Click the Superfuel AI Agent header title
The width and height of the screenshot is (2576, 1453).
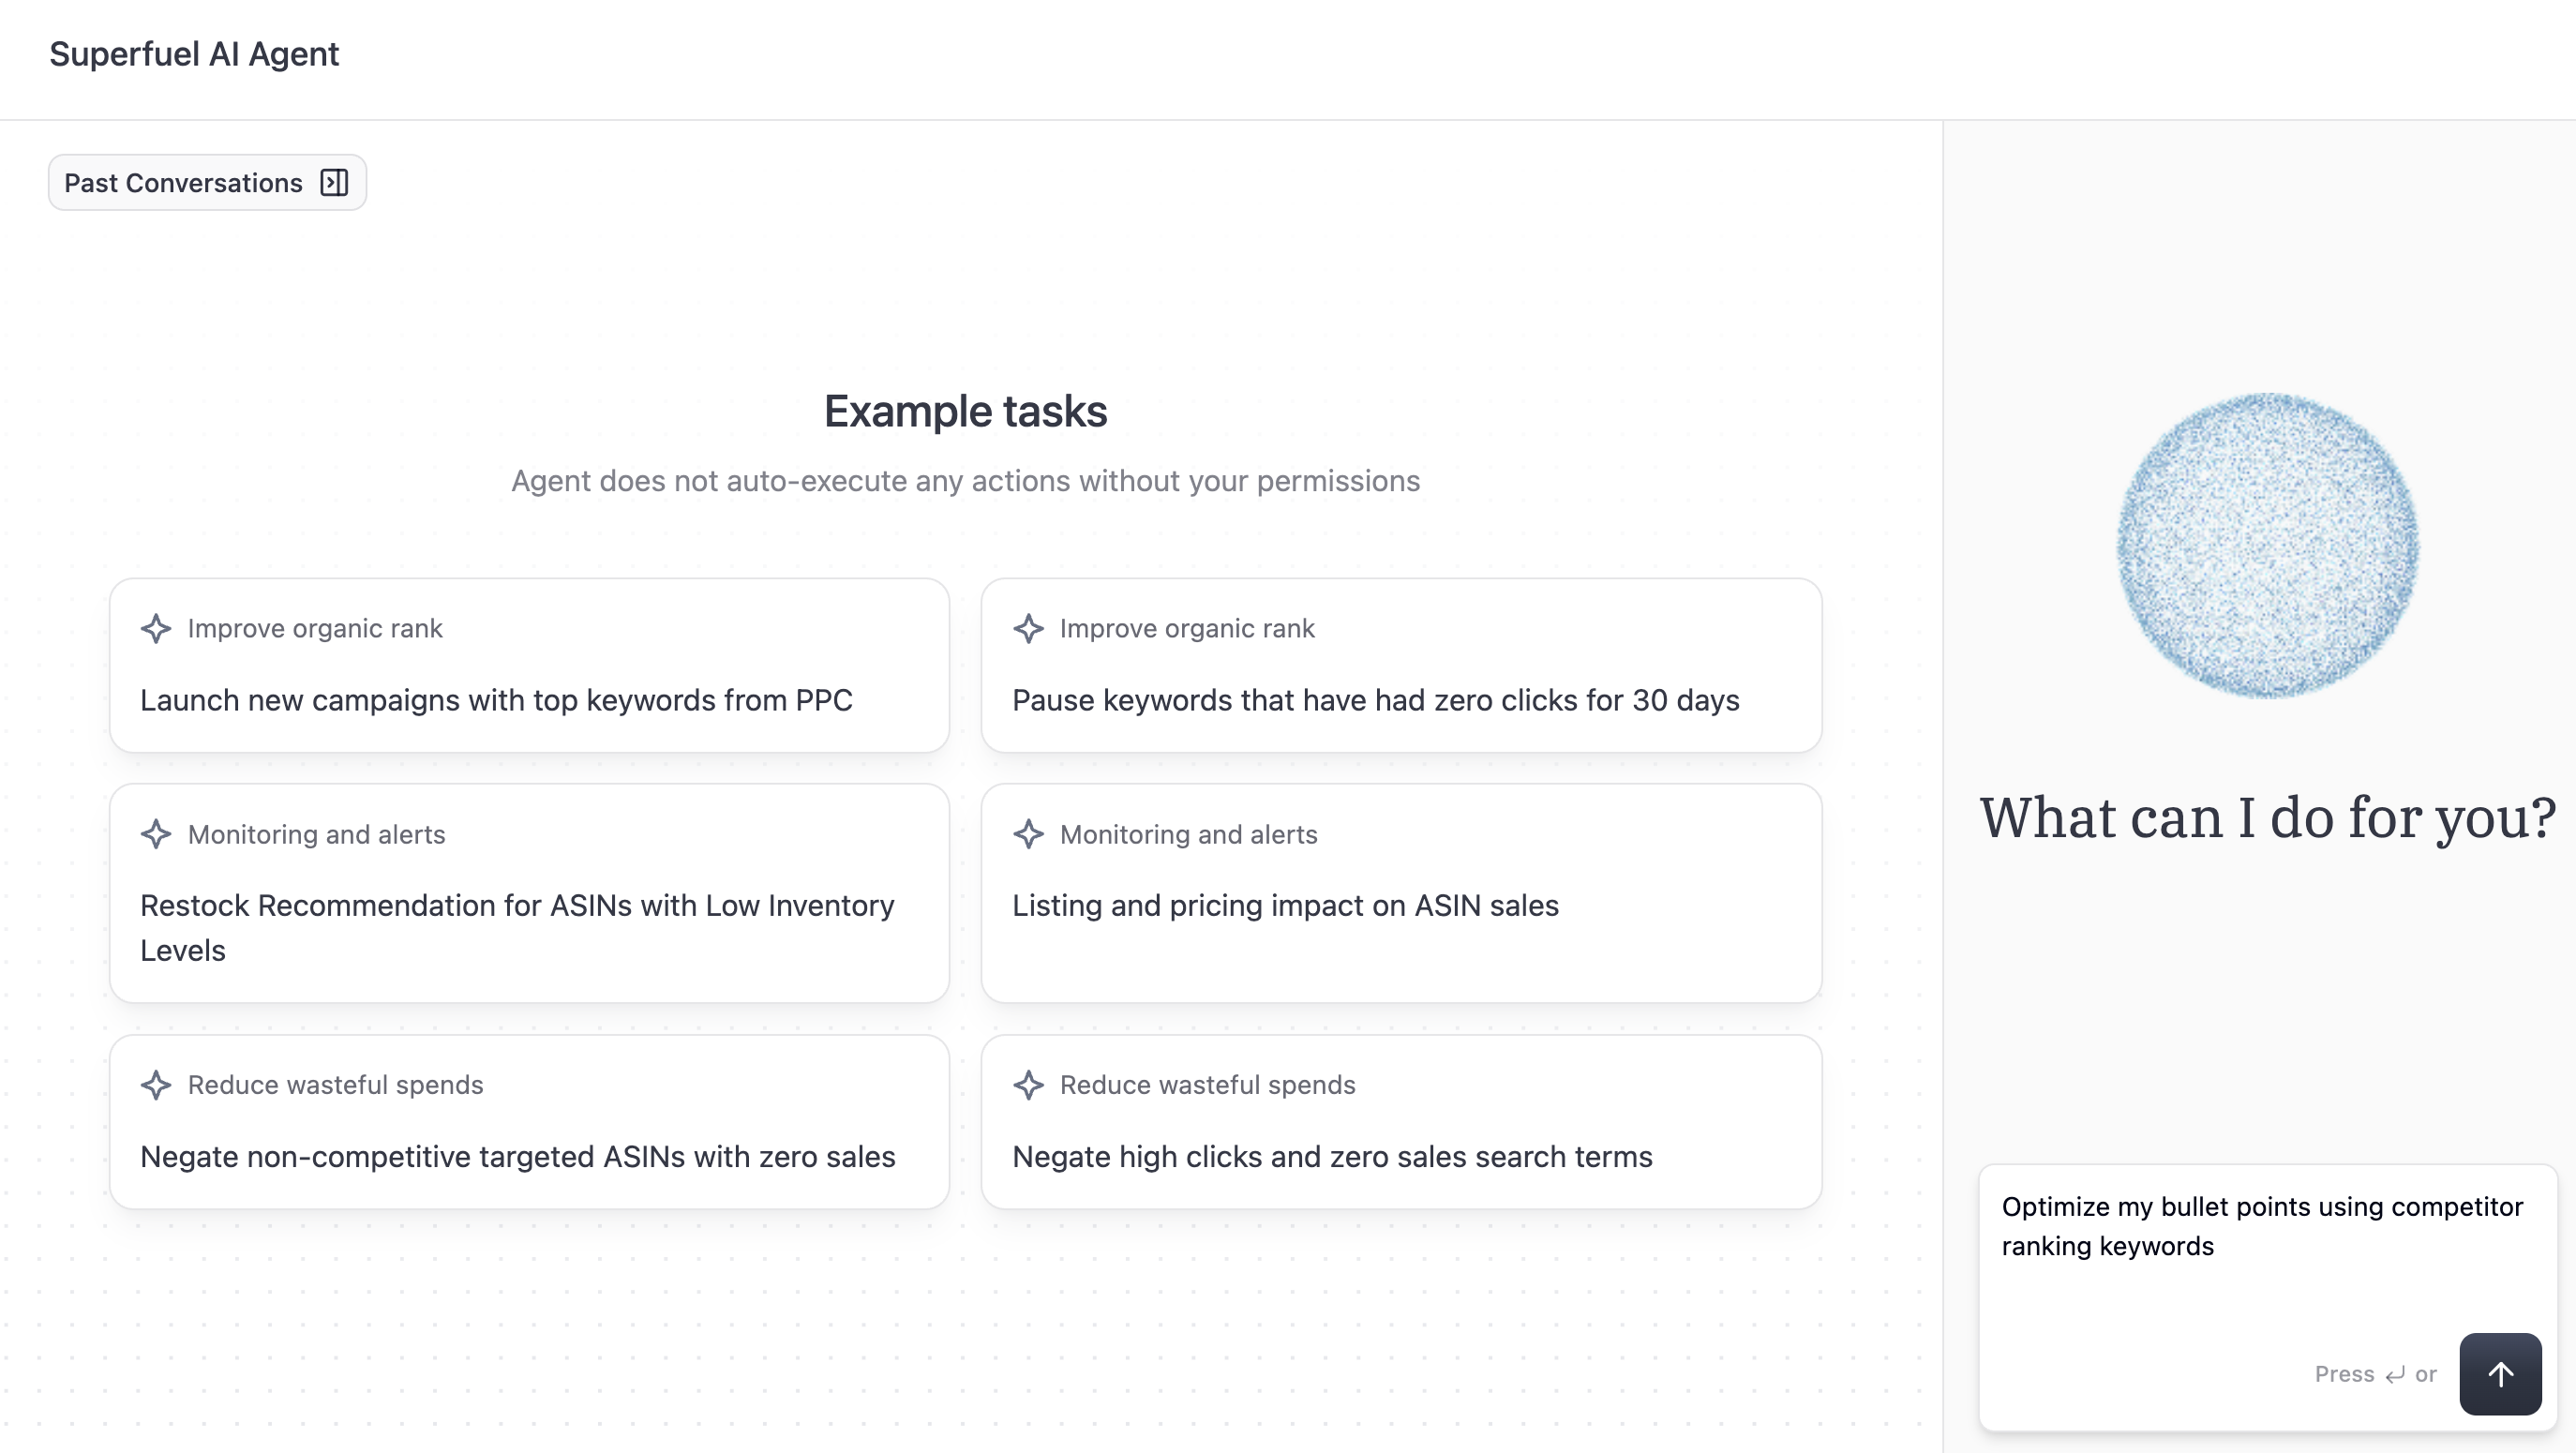(x=194, y=54)
